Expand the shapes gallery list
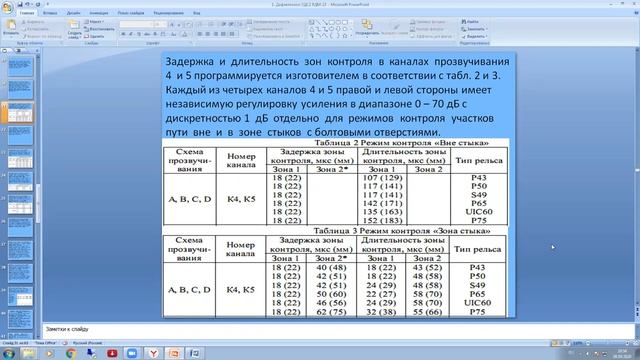 tap(351, 36)
